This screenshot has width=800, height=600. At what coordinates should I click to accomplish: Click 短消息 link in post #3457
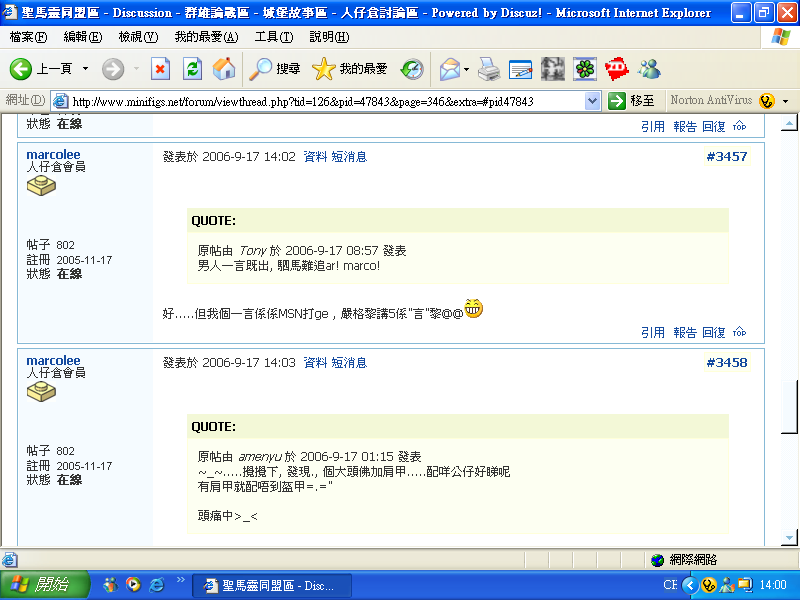(349, 157)
